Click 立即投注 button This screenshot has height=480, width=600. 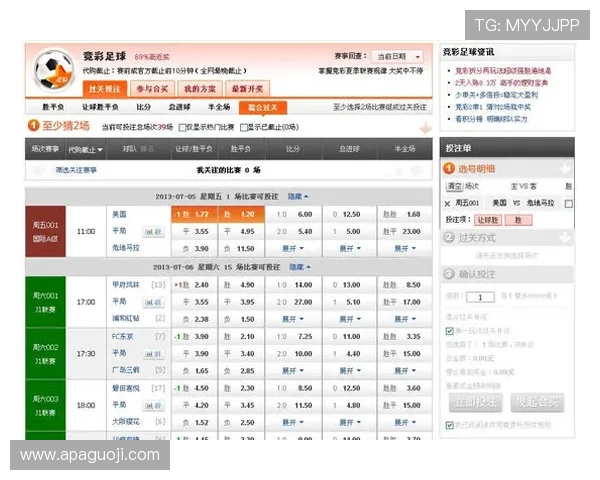coord(476,402)
